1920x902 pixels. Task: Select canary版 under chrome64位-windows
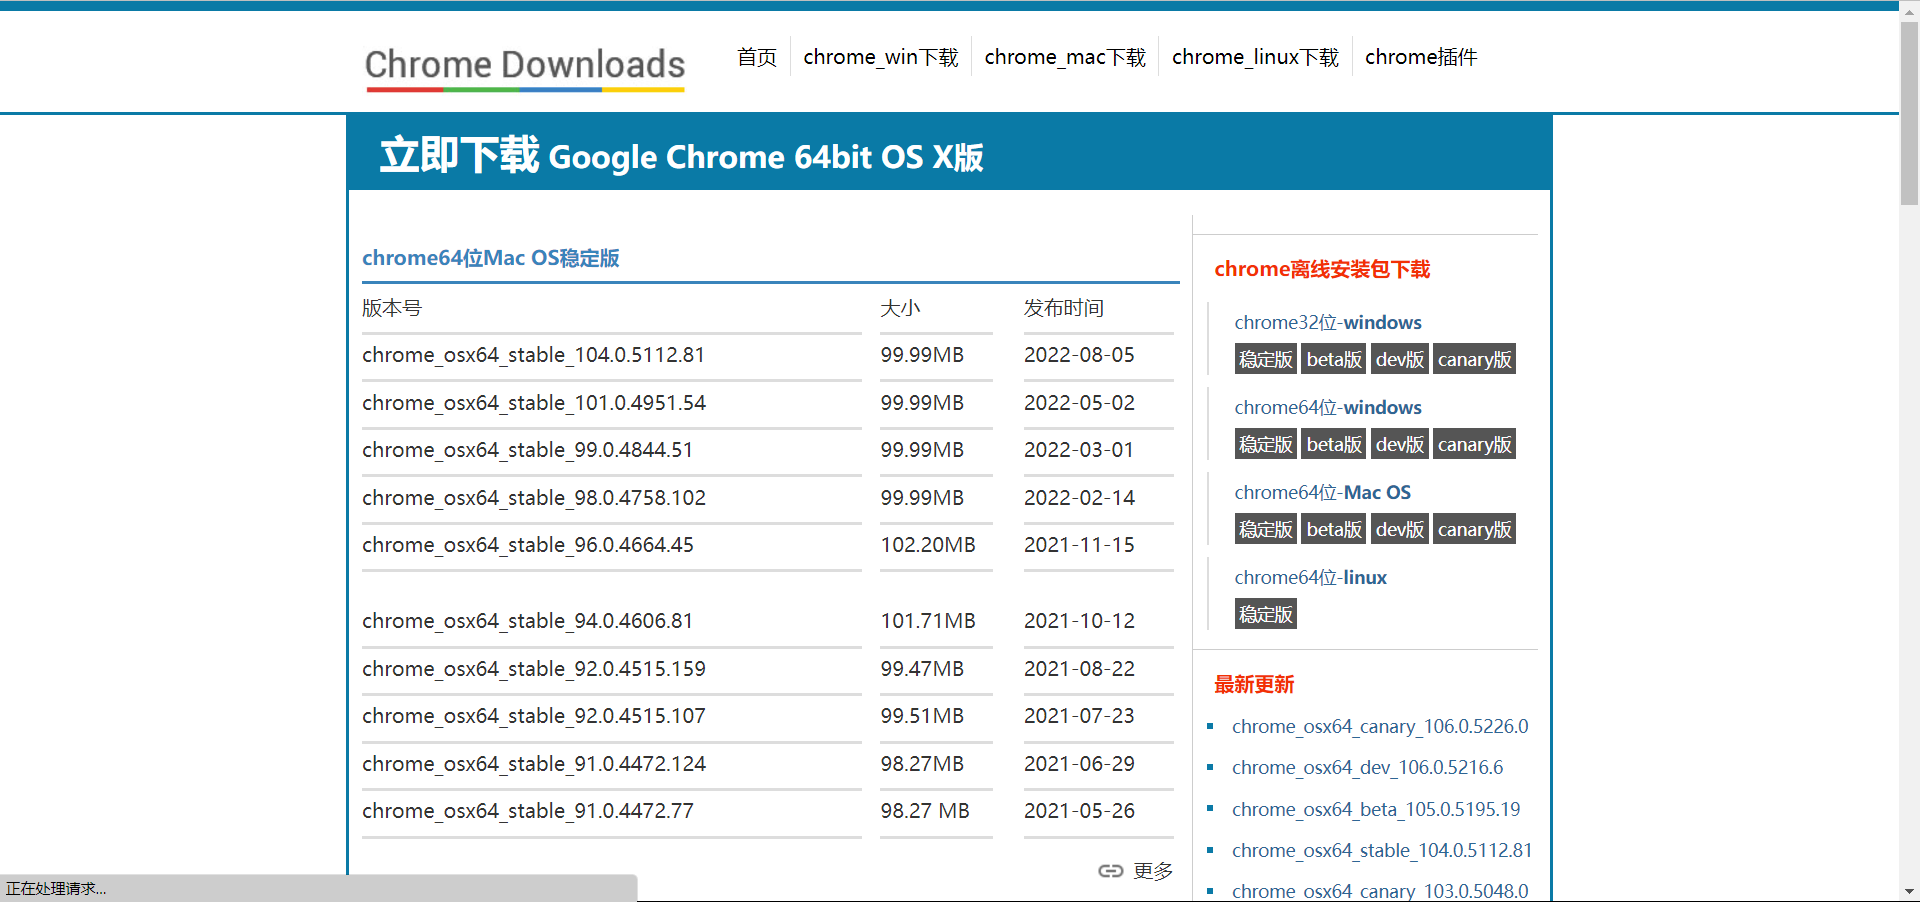tap(1474, 444)
